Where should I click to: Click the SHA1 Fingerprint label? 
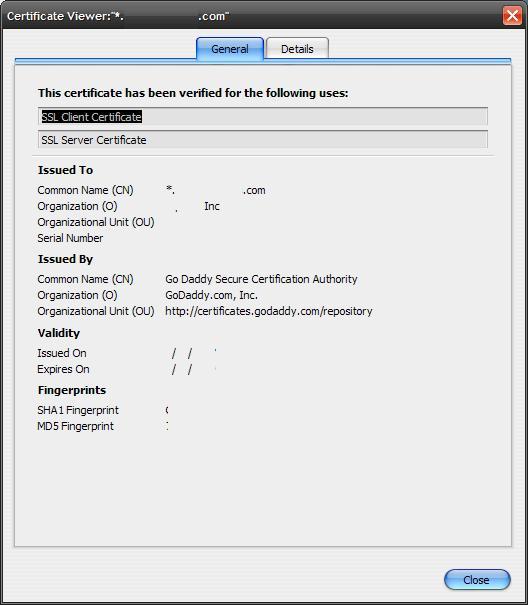(78, 410)
